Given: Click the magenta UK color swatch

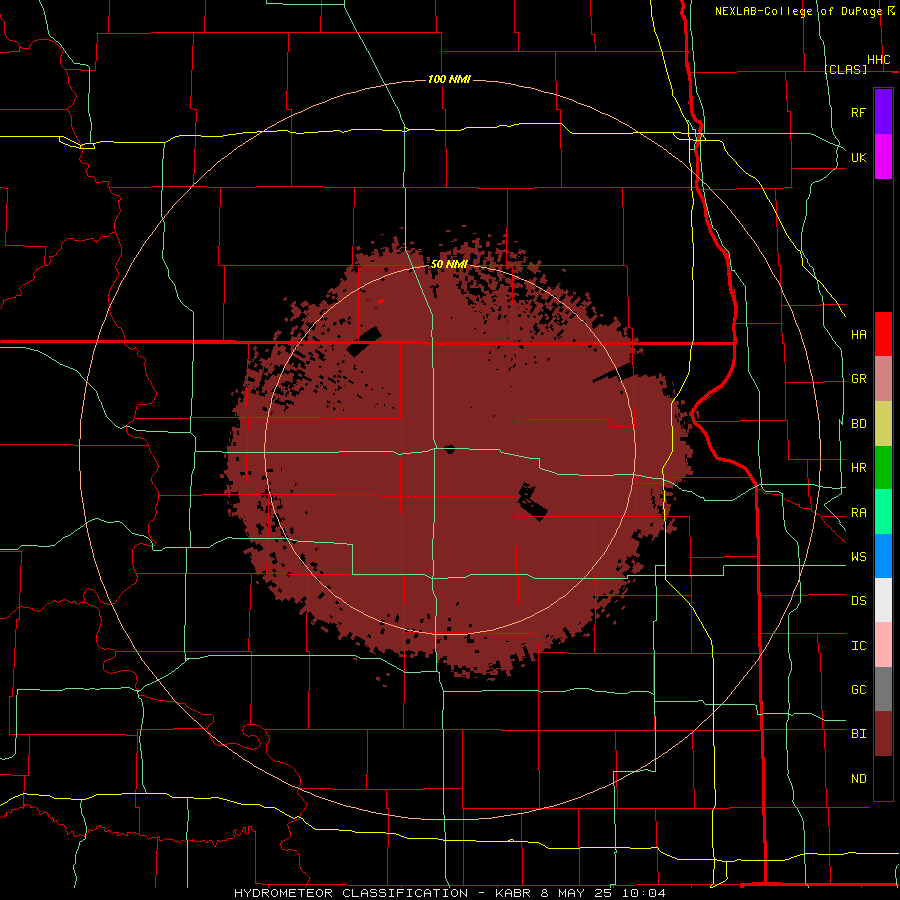Looking at the screenshot, I should point(883,157).
